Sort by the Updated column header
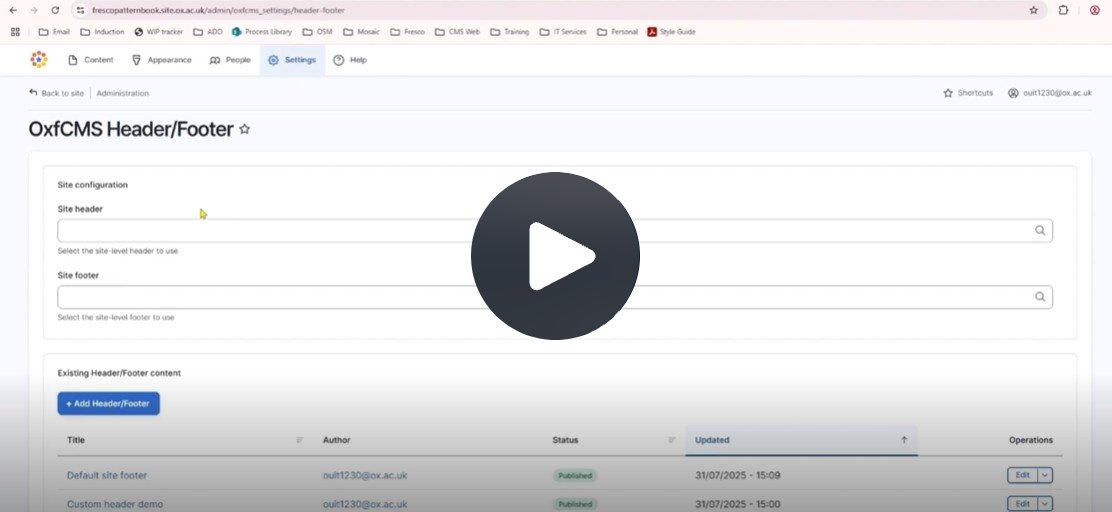Viewport: 1112px width, 512px height. point(801,440)
